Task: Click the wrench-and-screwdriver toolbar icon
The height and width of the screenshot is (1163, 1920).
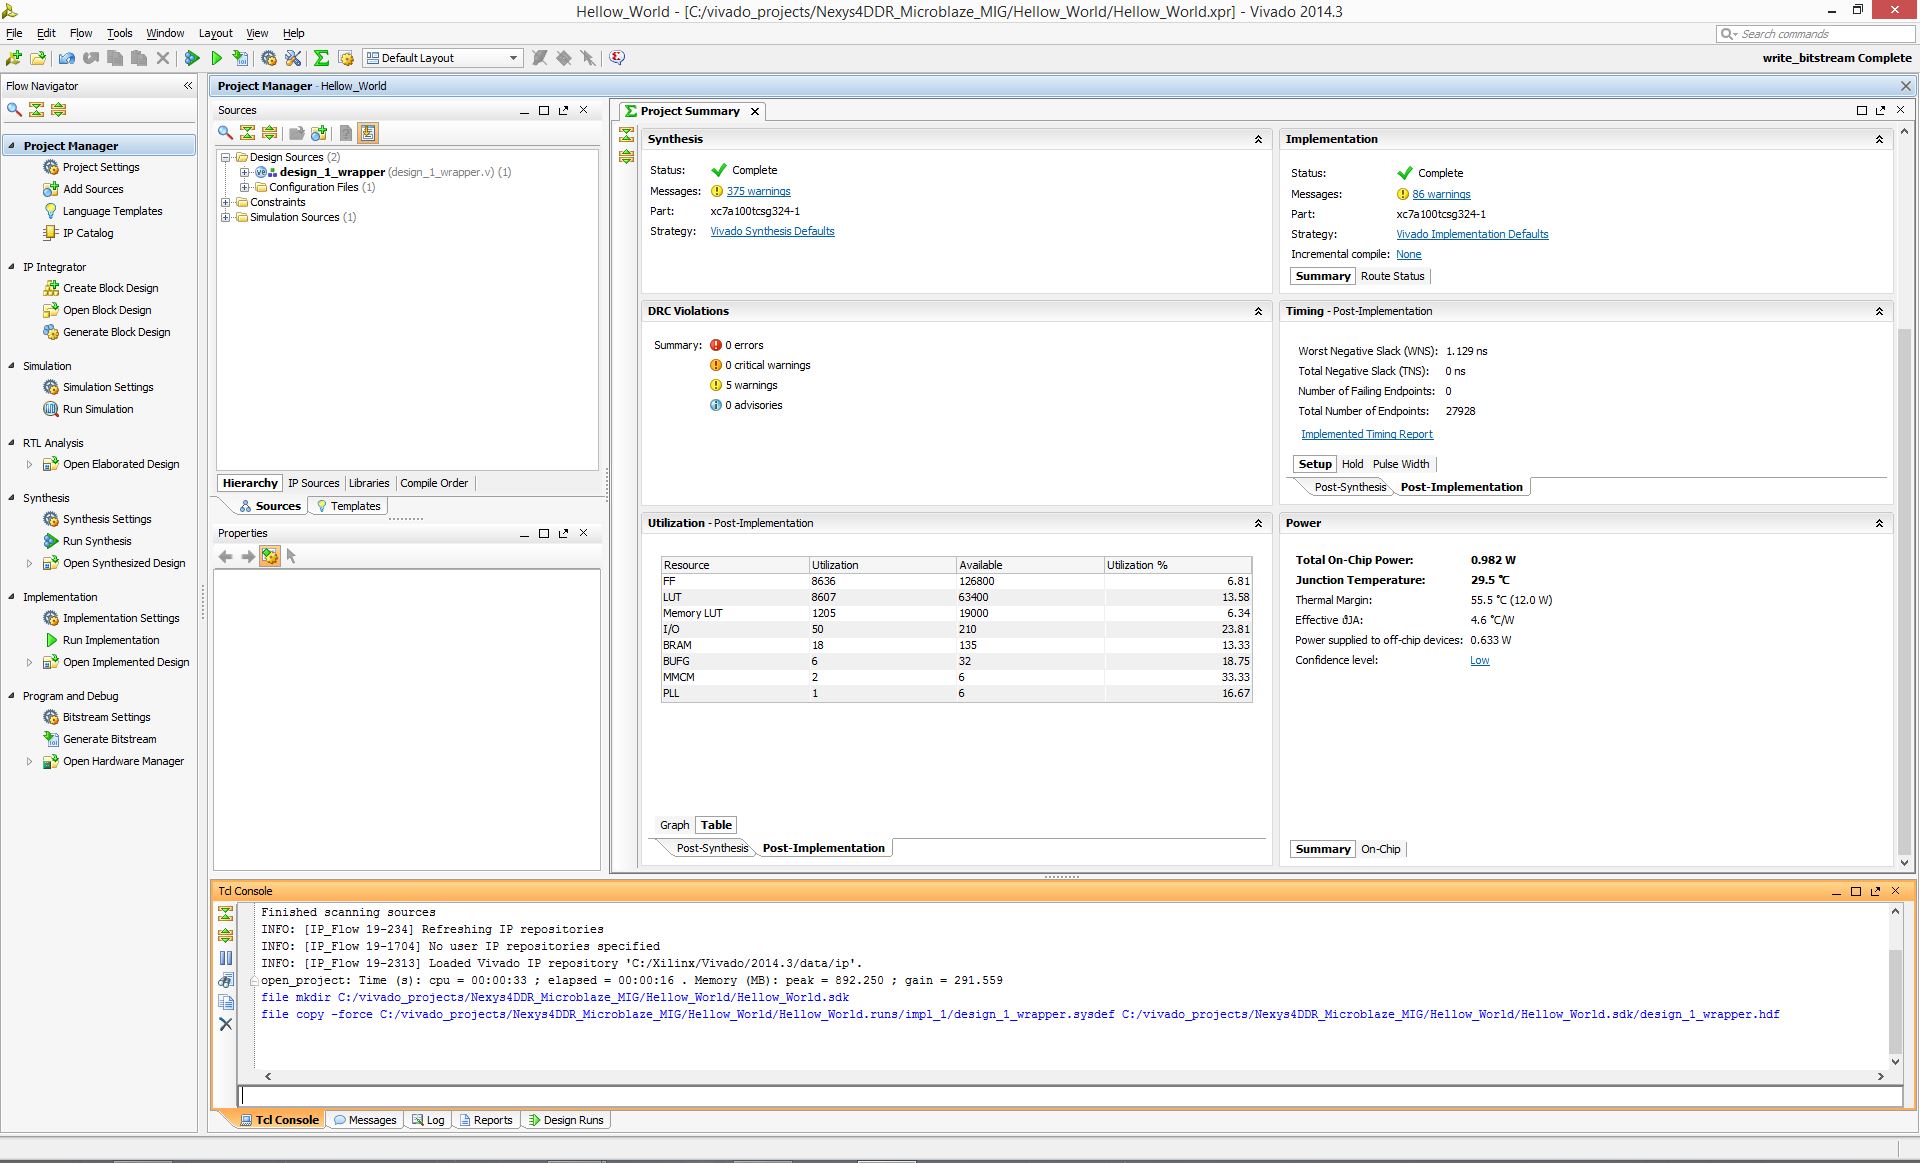Action: coord(293,58)
